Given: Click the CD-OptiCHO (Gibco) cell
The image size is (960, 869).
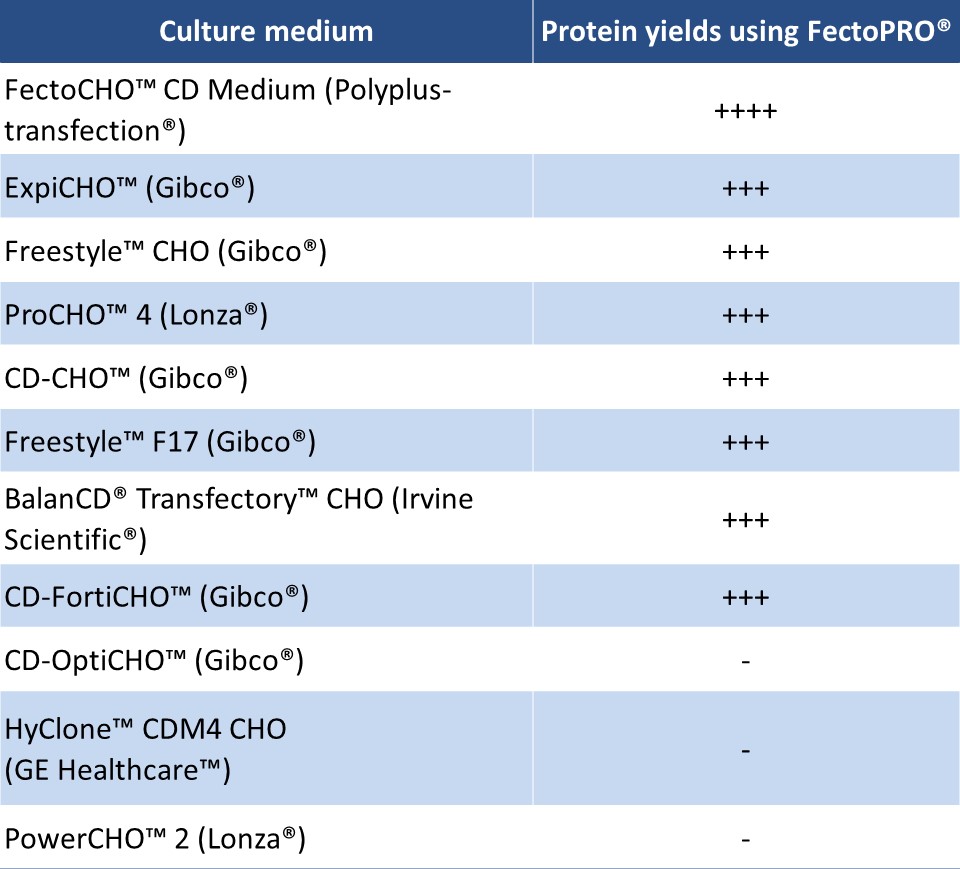Looking at the screenshot, I should [x=154, y=660].
